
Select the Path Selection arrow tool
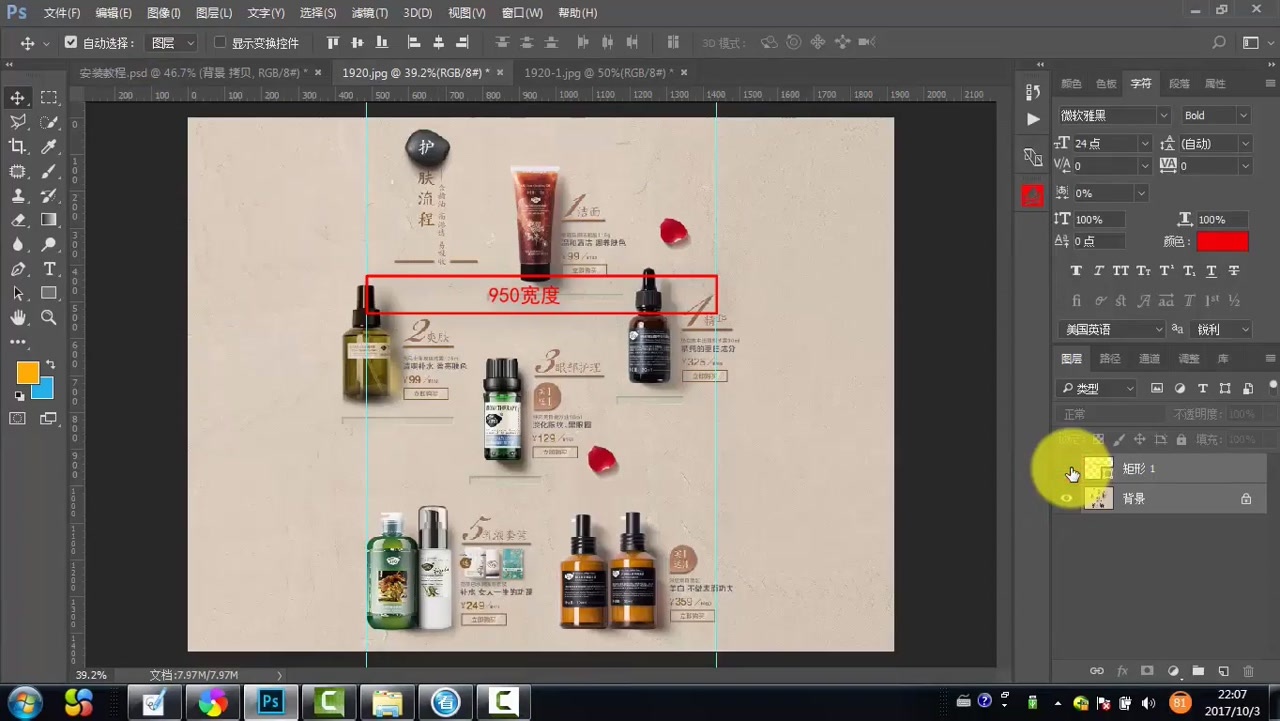(18, 293)
